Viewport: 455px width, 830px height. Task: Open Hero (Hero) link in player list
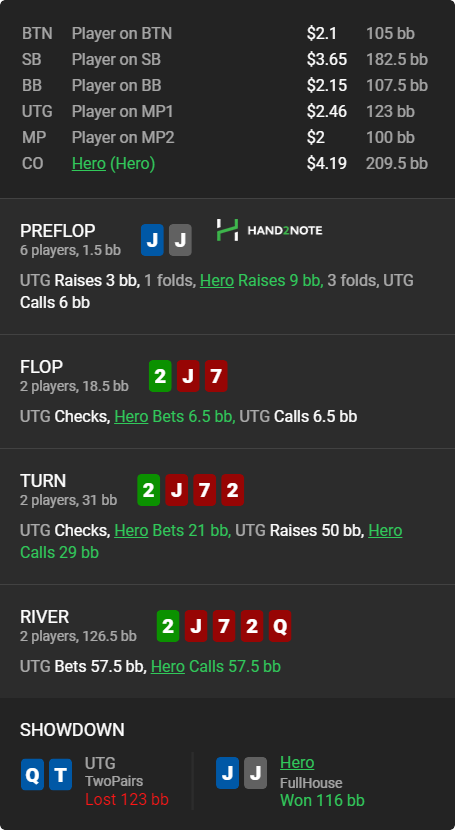113,164
